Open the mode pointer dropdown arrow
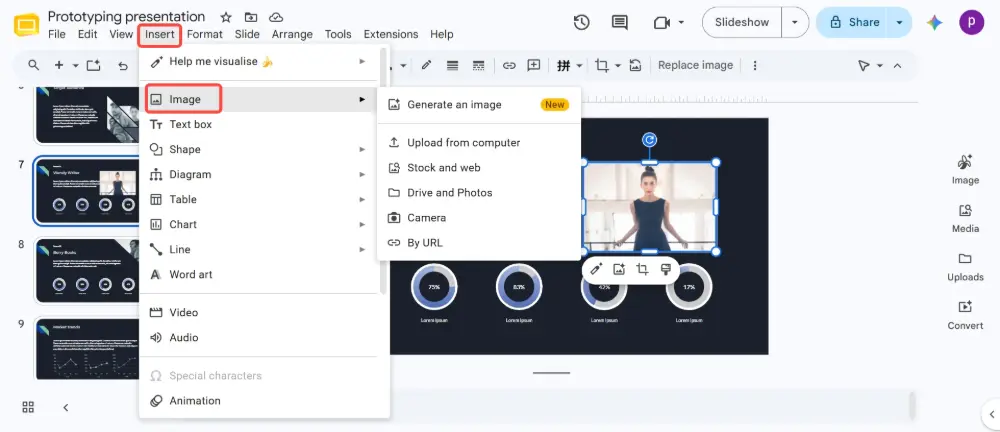The image size is (1000, 432). coord(880,65)
